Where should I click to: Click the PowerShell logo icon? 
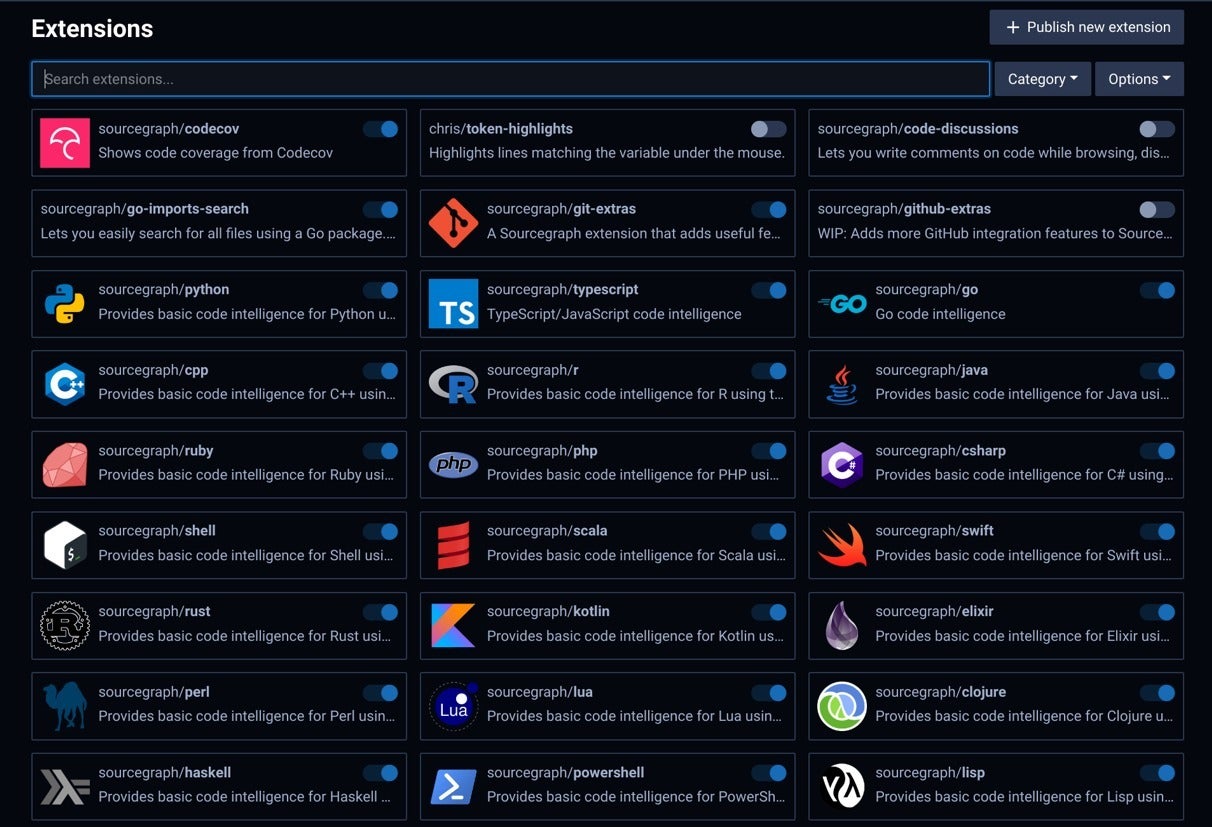point(453,787)
